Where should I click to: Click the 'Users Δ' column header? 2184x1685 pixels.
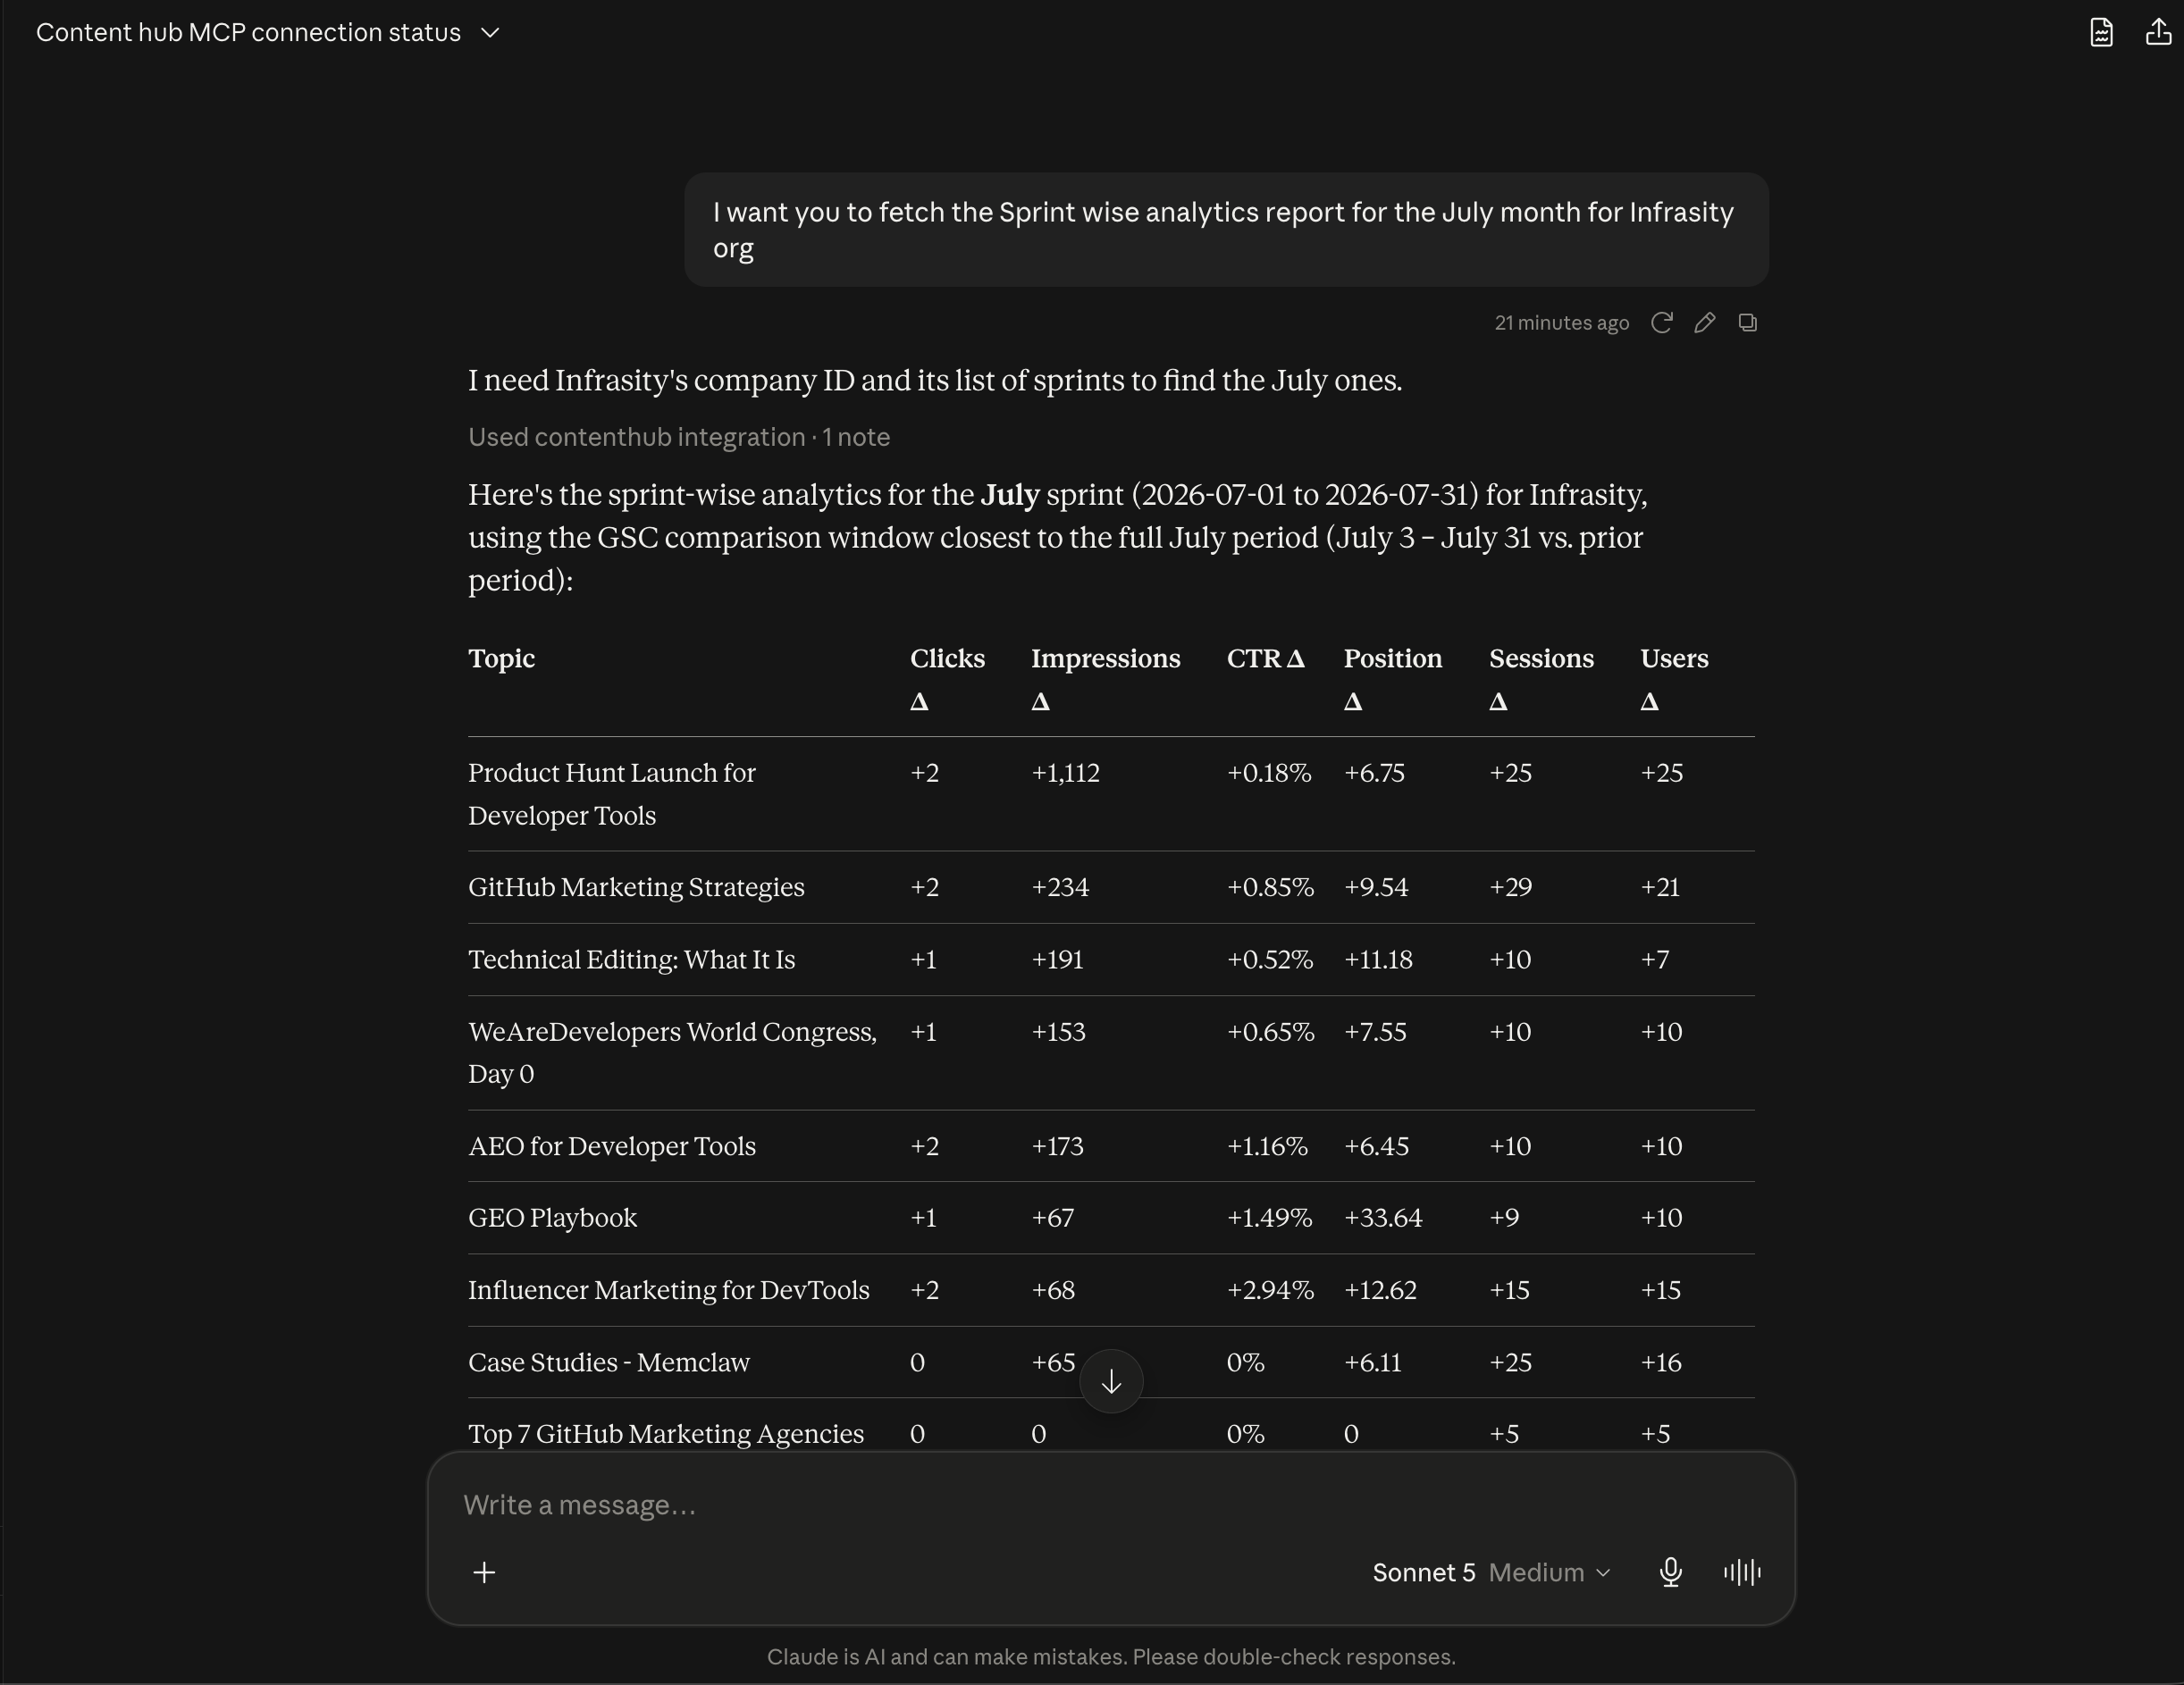(1674, 679)
